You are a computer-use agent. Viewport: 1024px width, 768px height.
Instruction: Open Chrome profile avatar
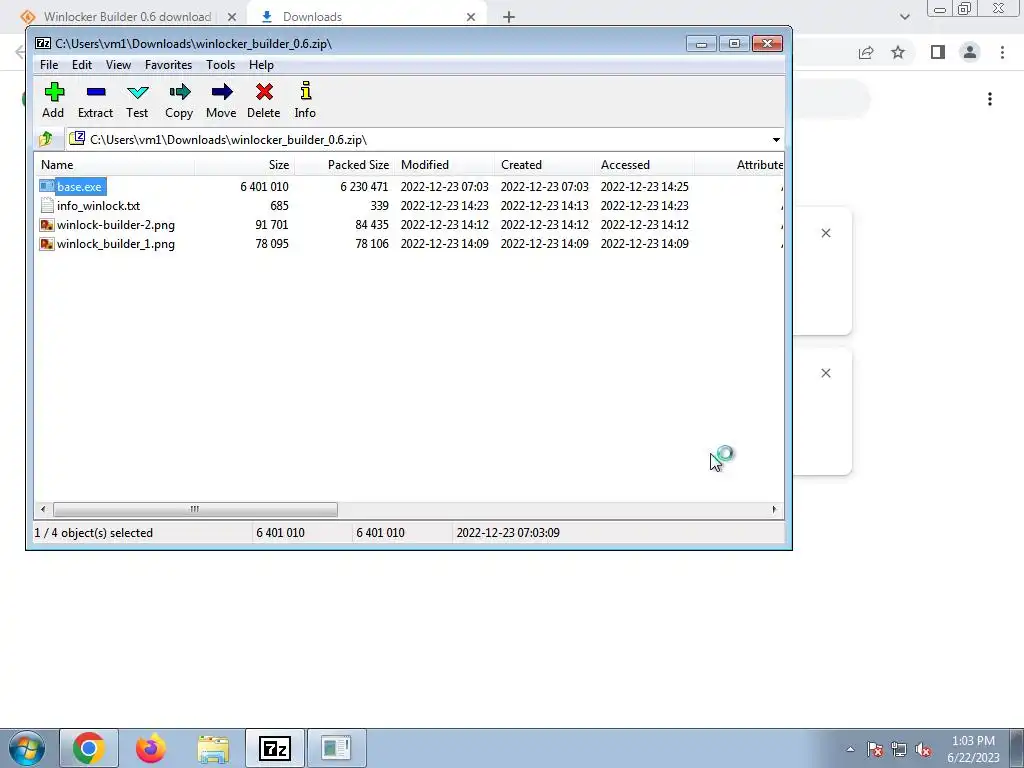(970, 52)
